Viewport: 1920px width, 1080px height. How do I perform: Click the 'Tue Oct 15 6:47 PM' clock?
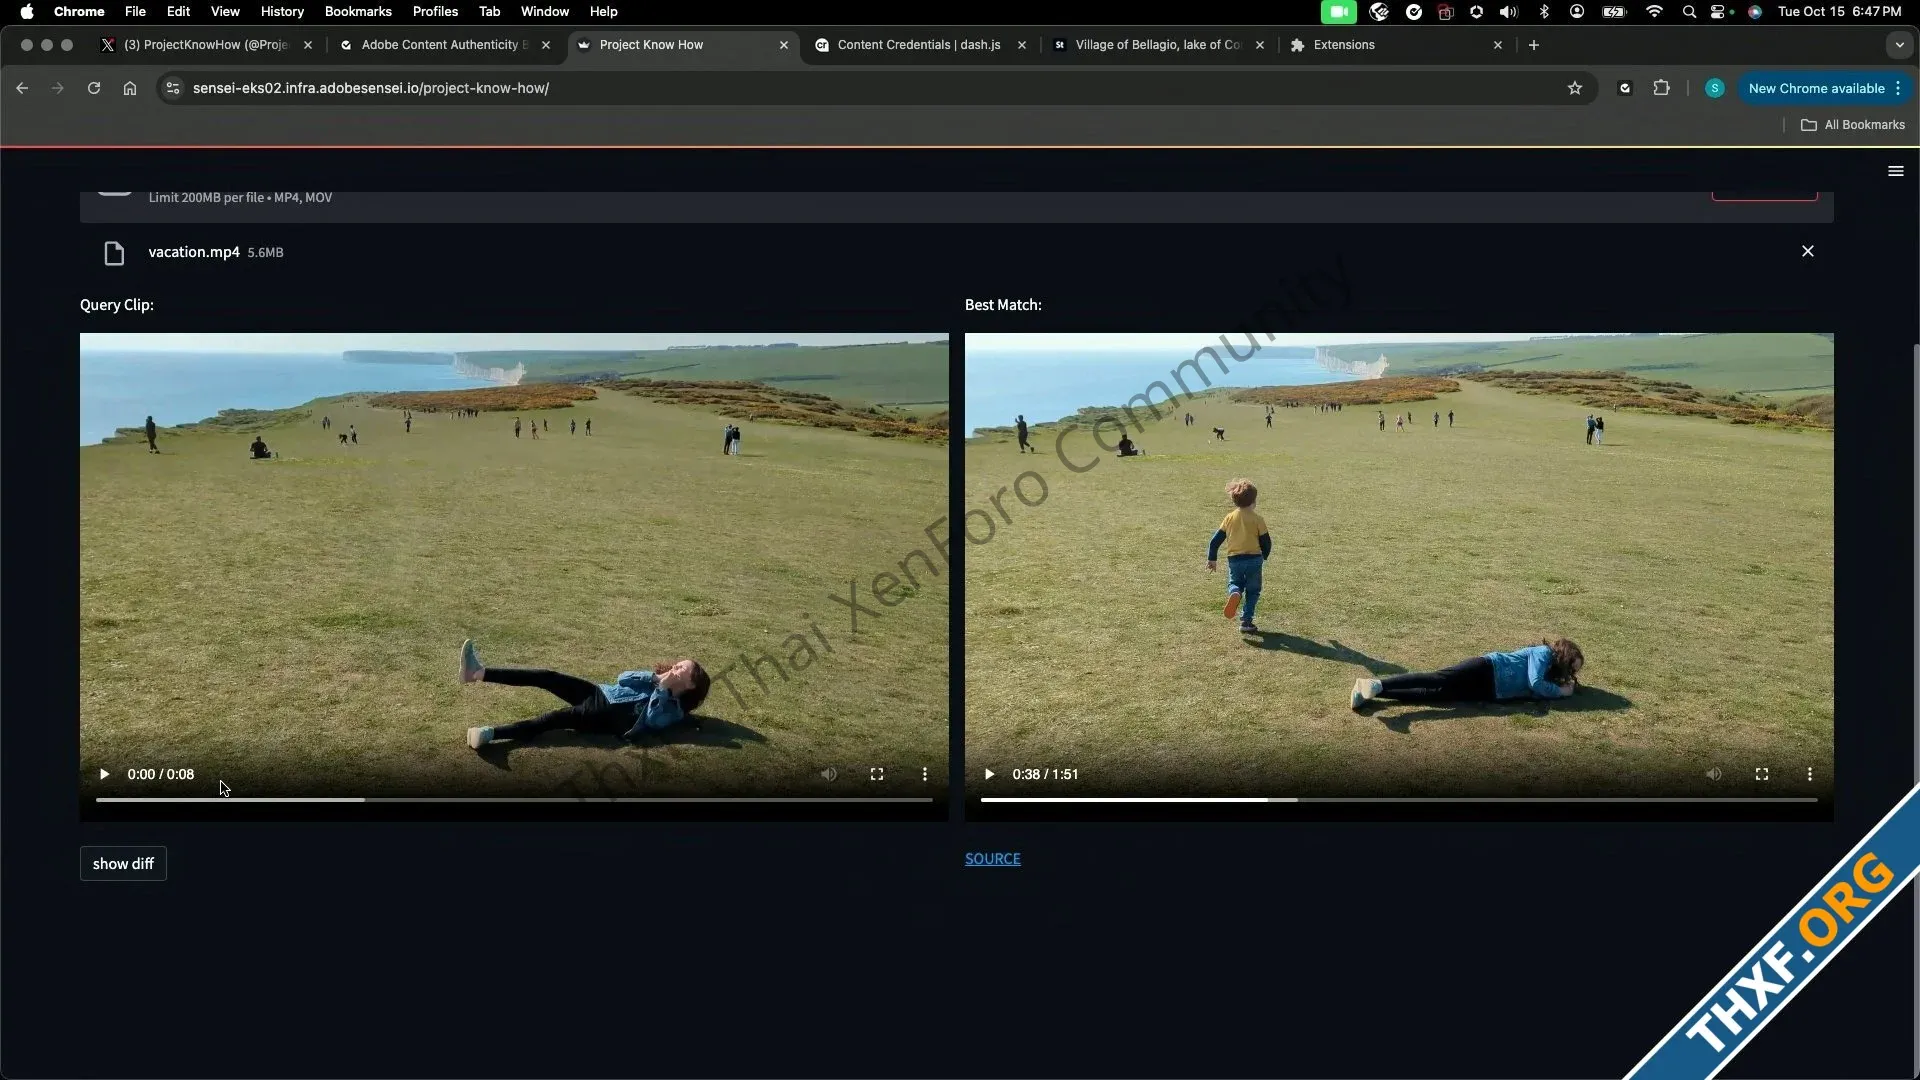pos(1840,11)
